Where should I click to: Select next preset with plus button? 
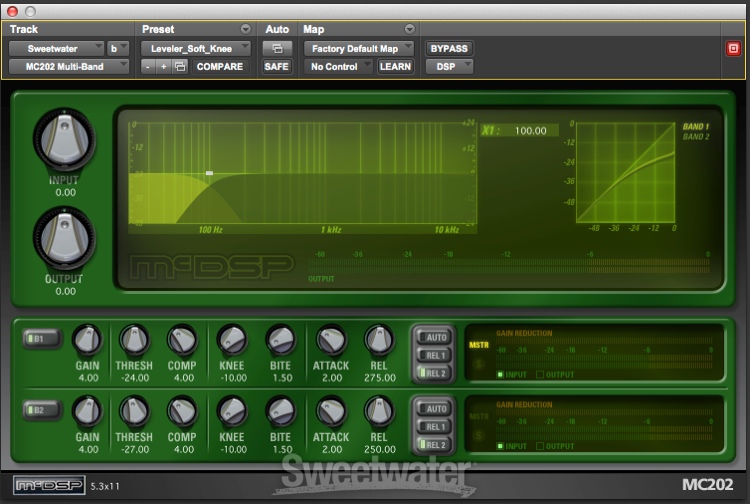coord(164,66)
